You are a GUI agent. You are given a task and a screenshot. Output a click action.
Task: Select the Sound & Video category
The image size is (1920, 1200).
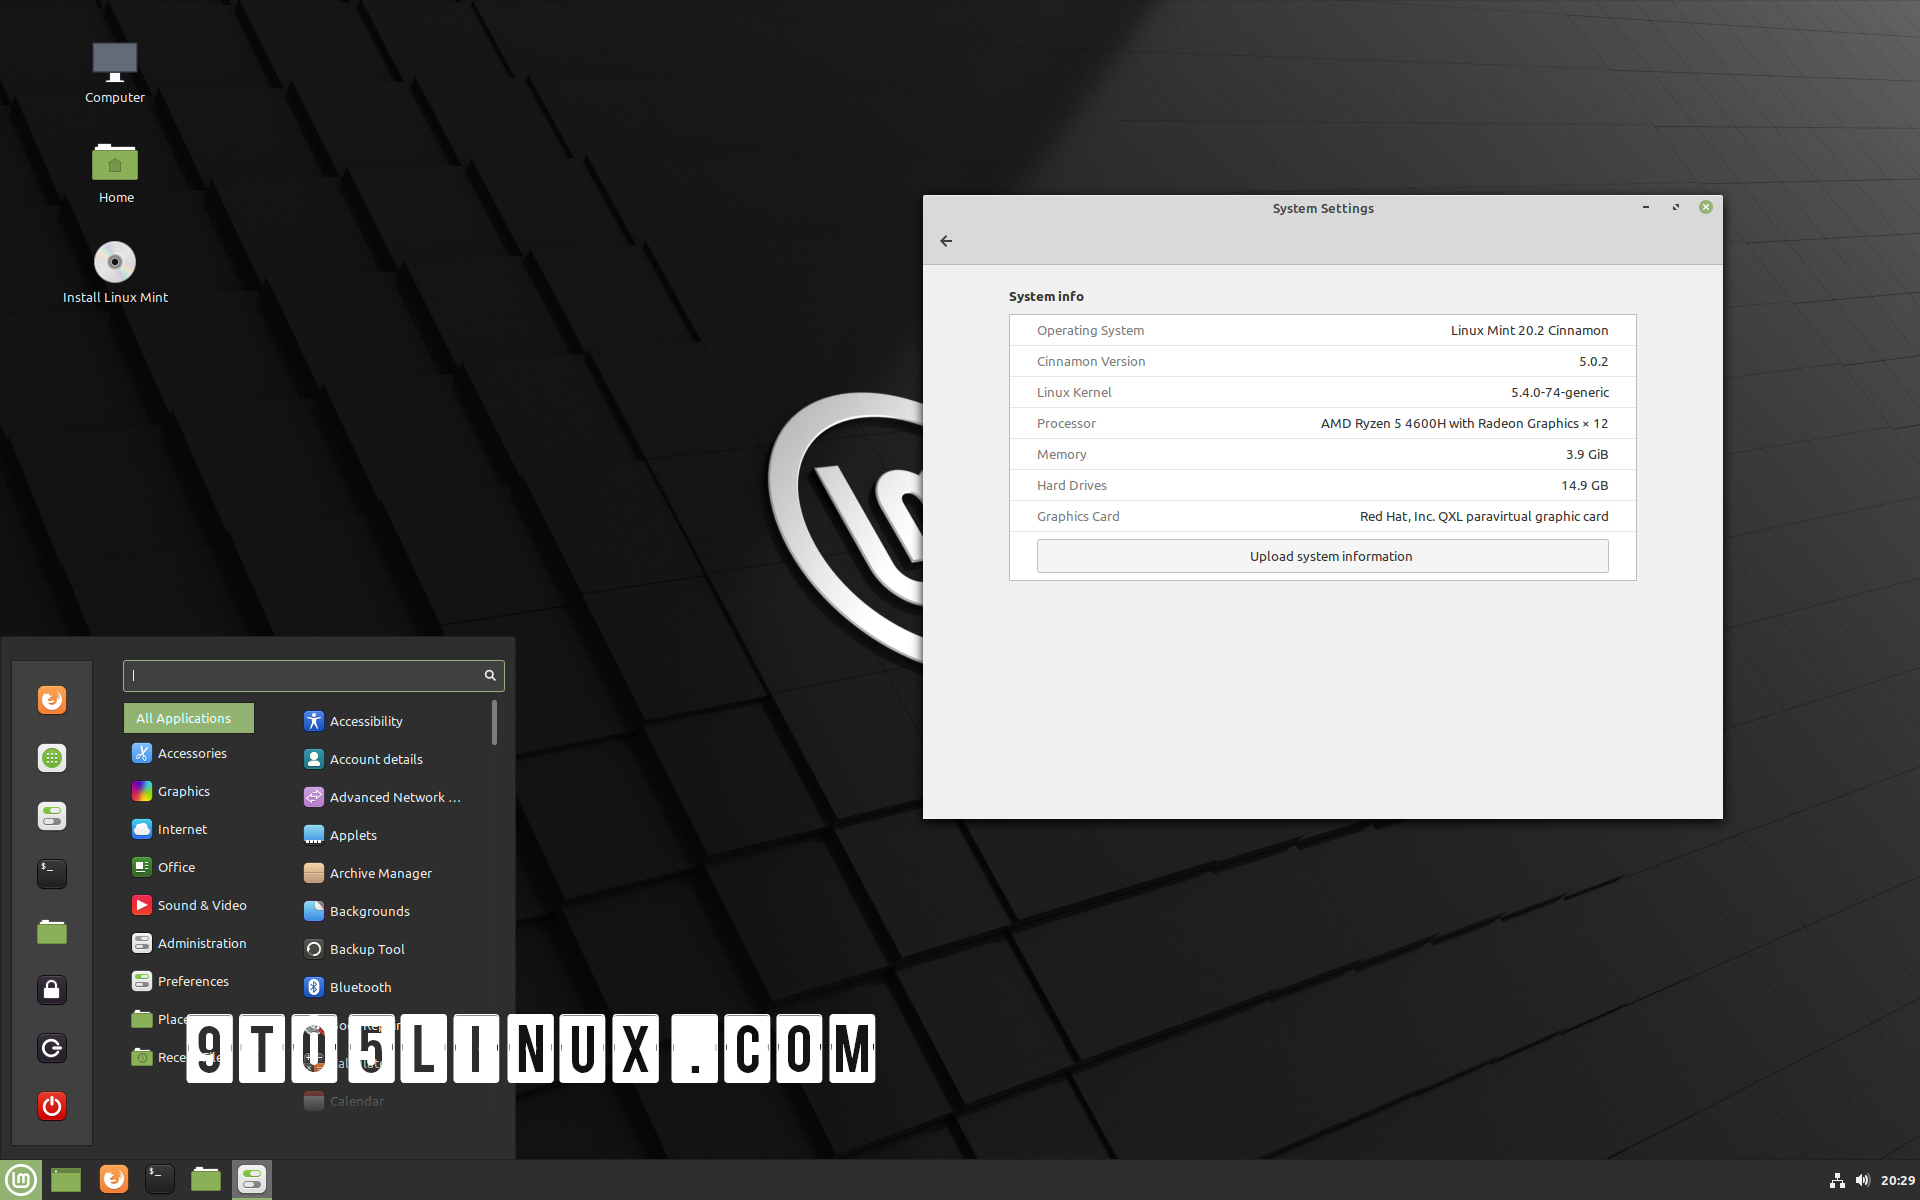202,904
